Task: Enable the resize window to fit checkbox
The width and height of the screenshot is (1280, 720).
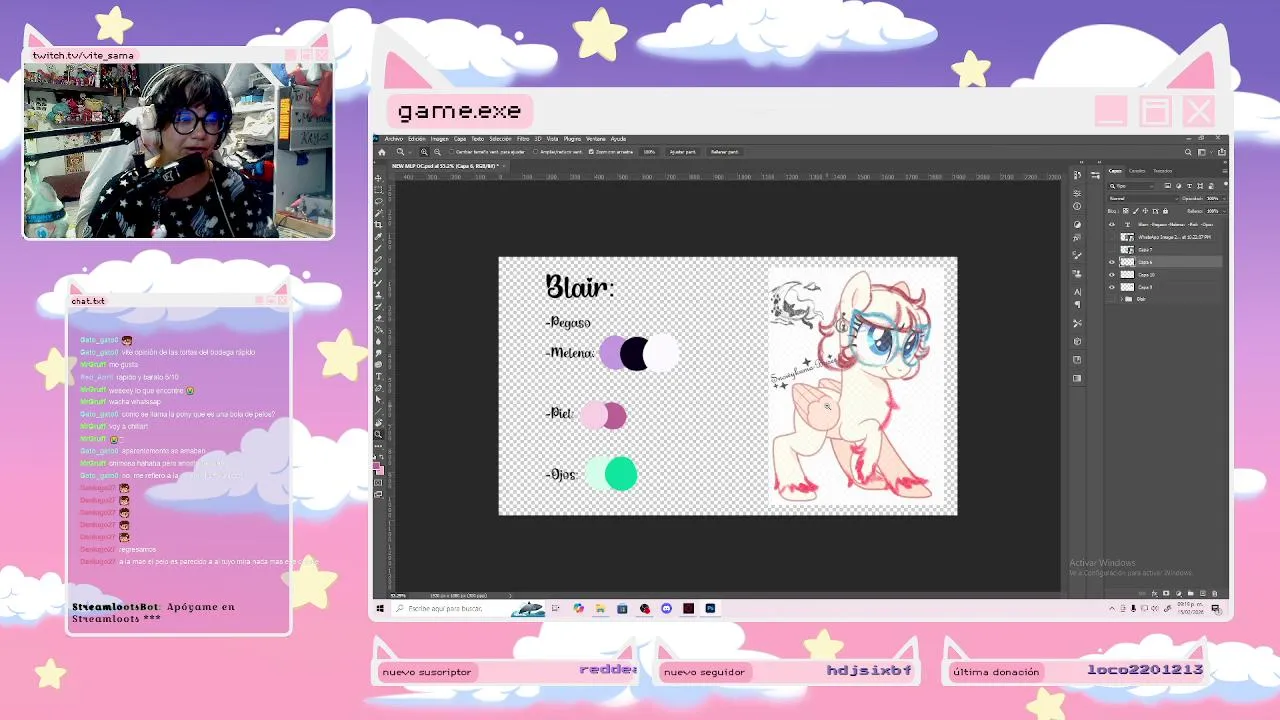Action: tap(452, 152)
